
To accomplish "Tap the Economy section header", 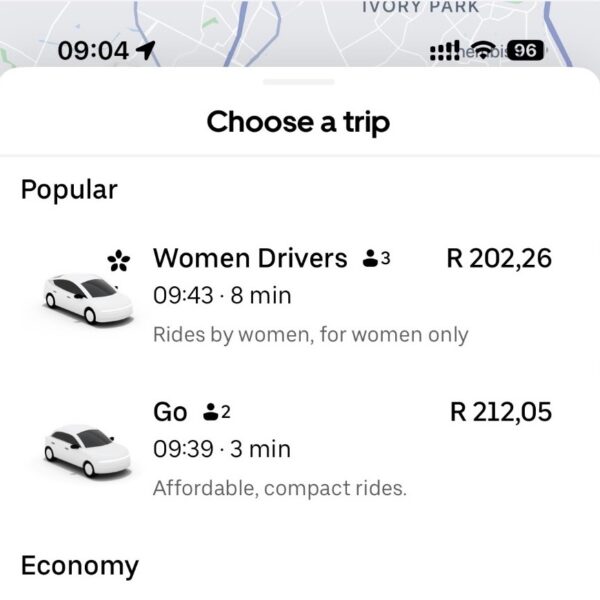I will coord(79,566).
